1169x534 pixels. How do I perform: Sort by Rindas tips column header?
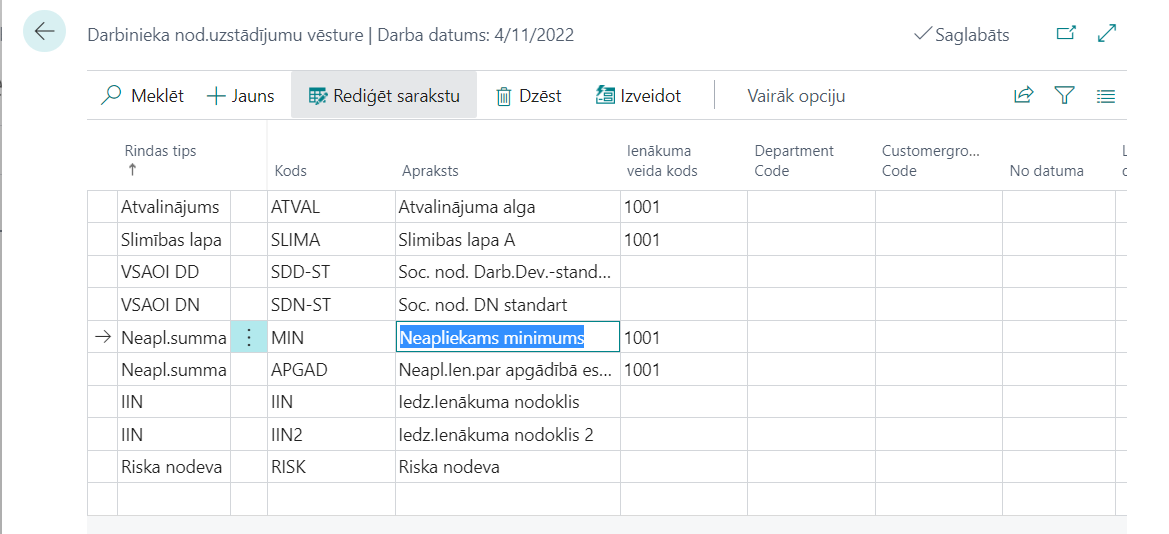pos(160,152)
